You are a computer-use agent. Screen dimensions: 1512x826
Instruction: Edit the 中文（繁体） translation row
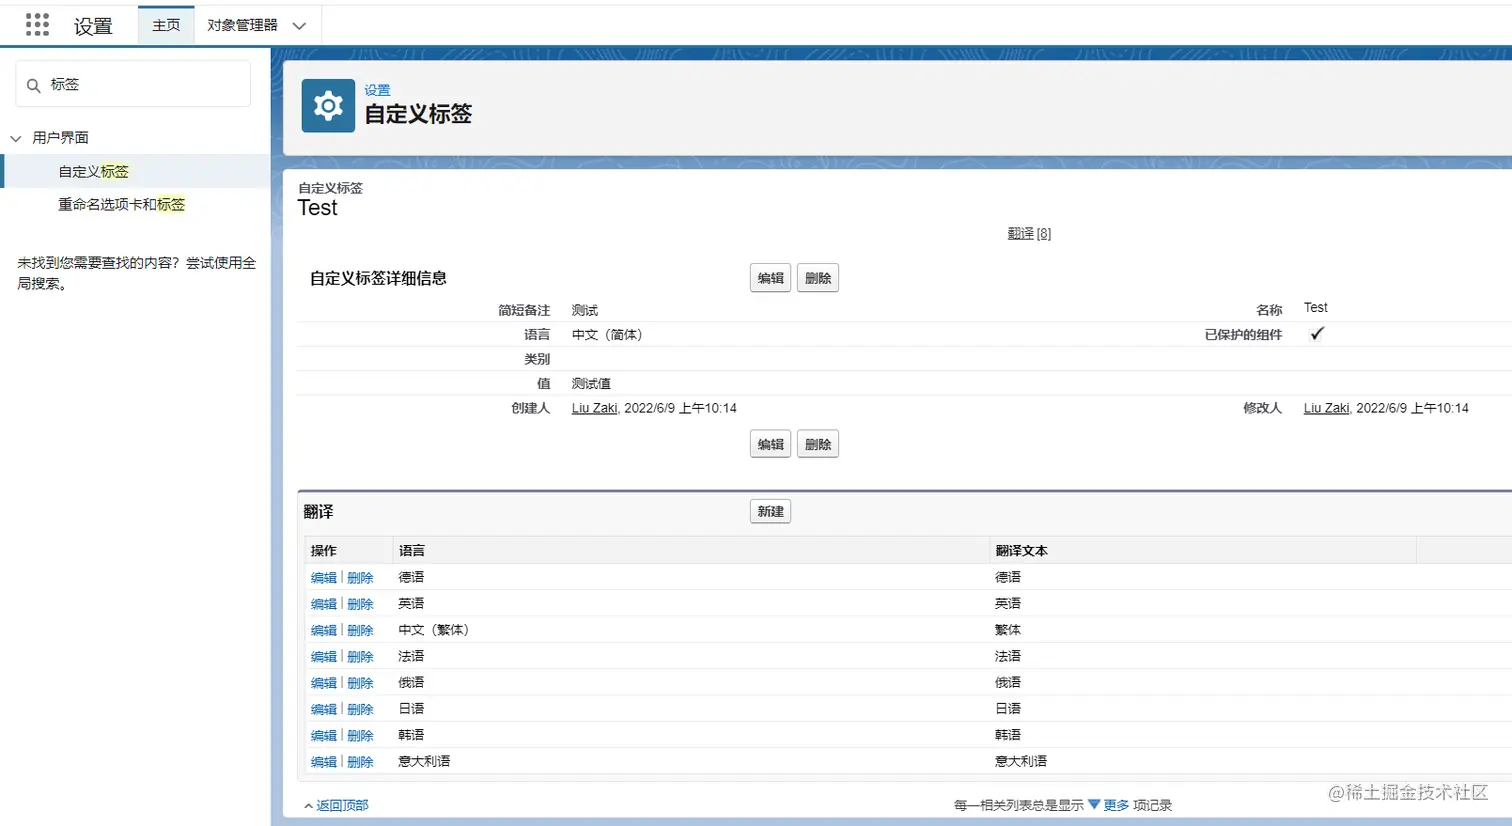pyautogui.click(x=324, y=630)
